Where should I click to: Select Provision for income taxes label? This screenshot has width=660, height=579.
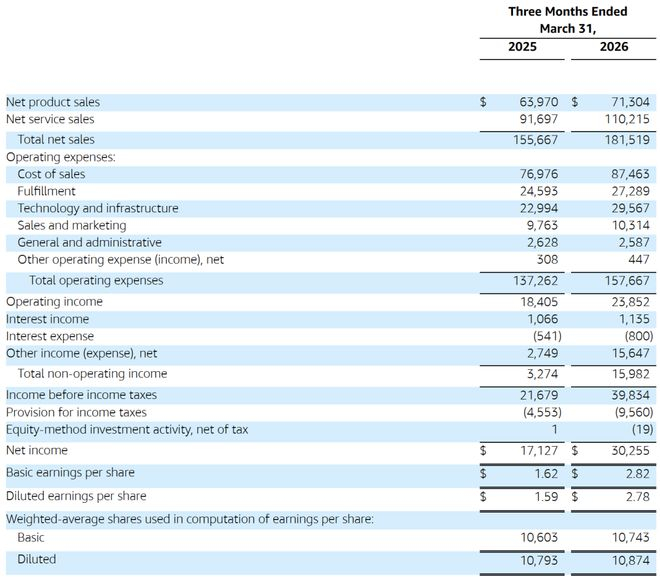pyautogui.click(x=76, y=412)
